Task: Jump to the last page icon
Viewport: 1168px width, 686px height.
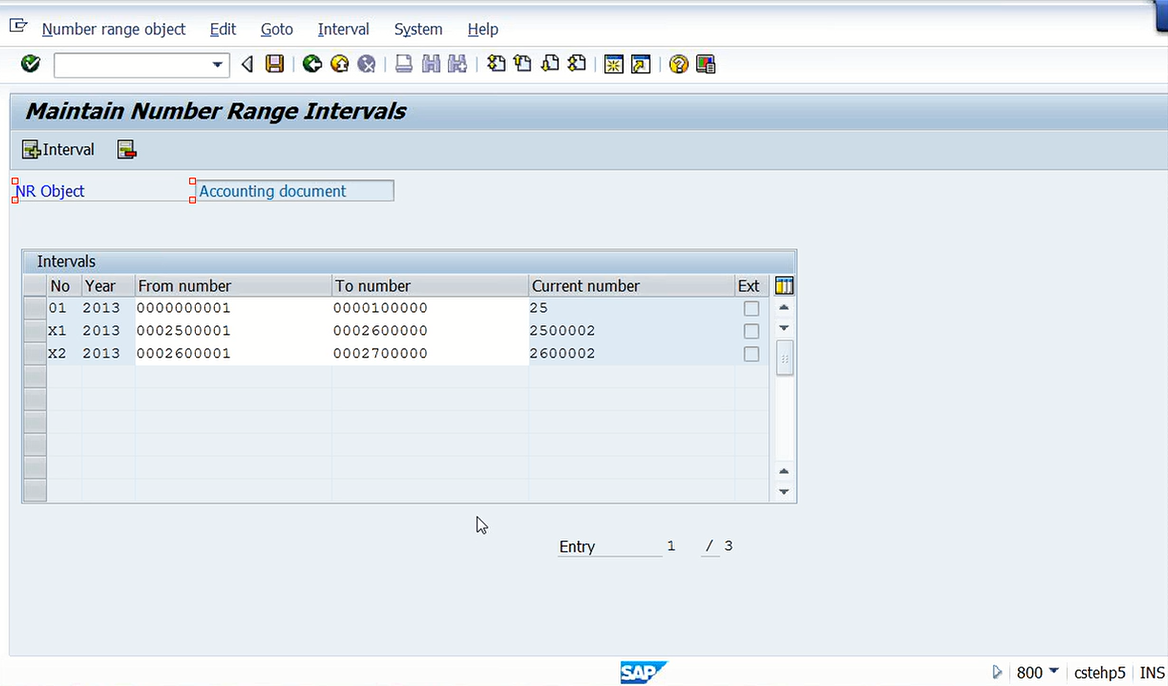Action: pos(577,64)
